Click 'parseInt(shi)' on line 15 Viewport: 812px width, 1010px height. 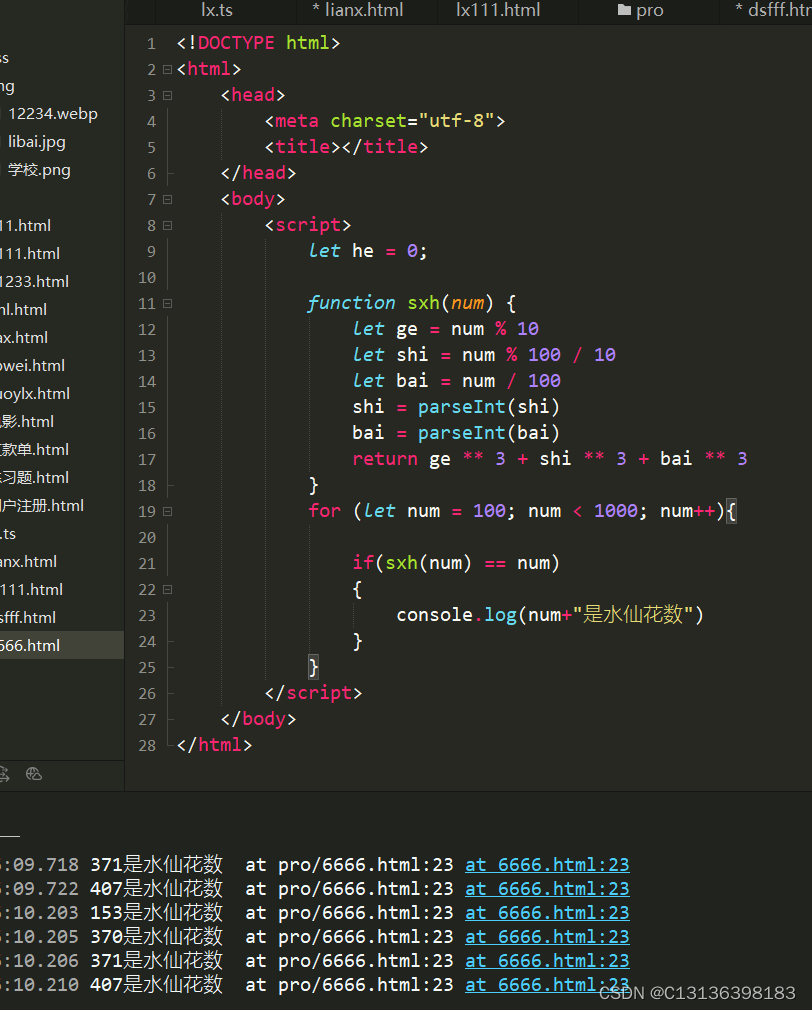click(x=489, y=406)
